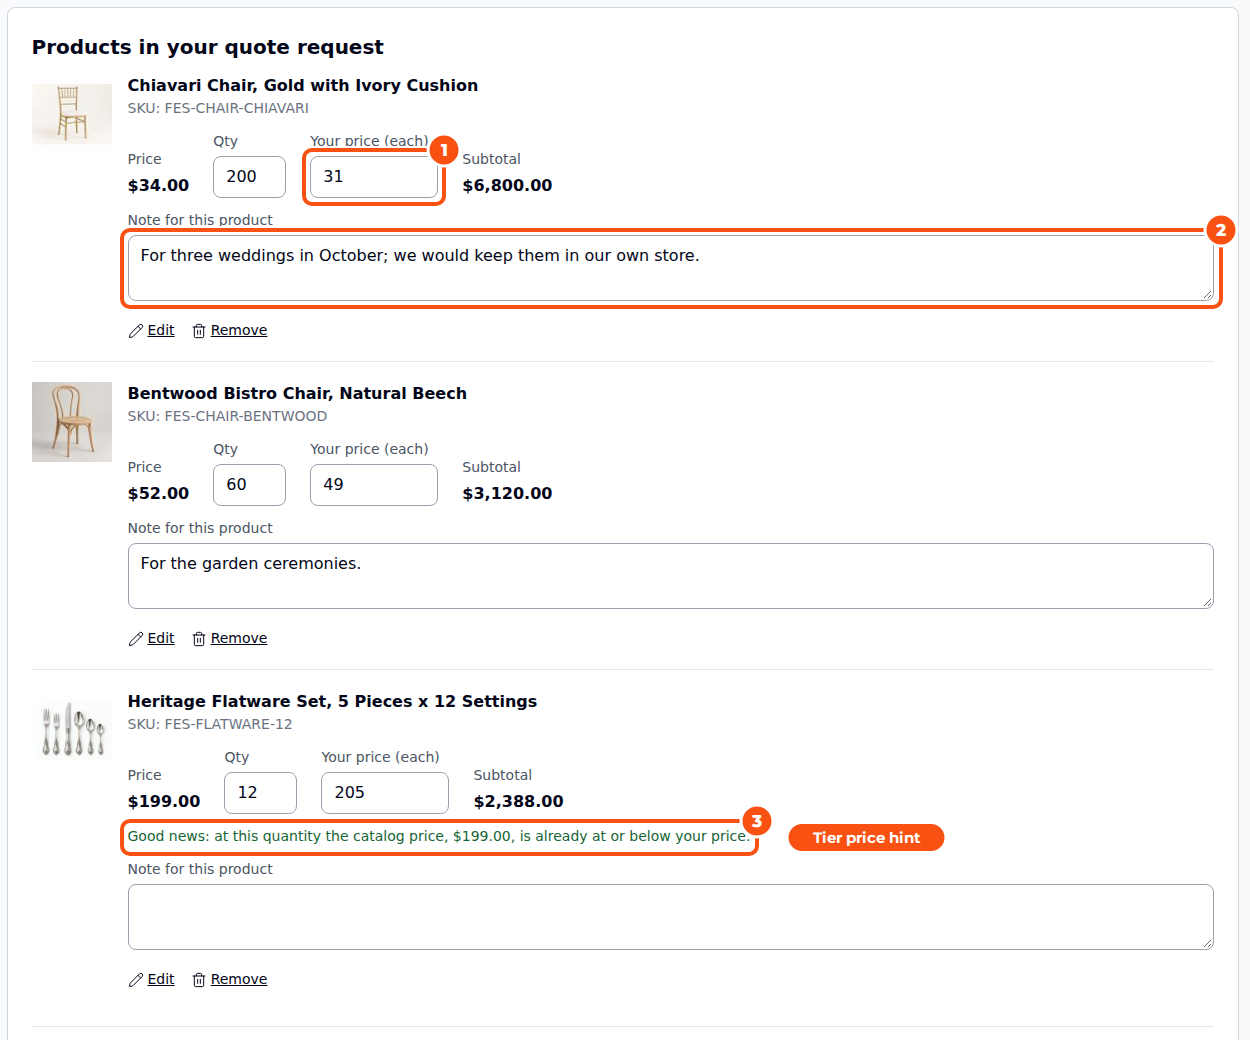The height and width of the screenshot is (1040, 1250).
Task: Focus Flatware Set your price field
Action: (x=385, y=793)
